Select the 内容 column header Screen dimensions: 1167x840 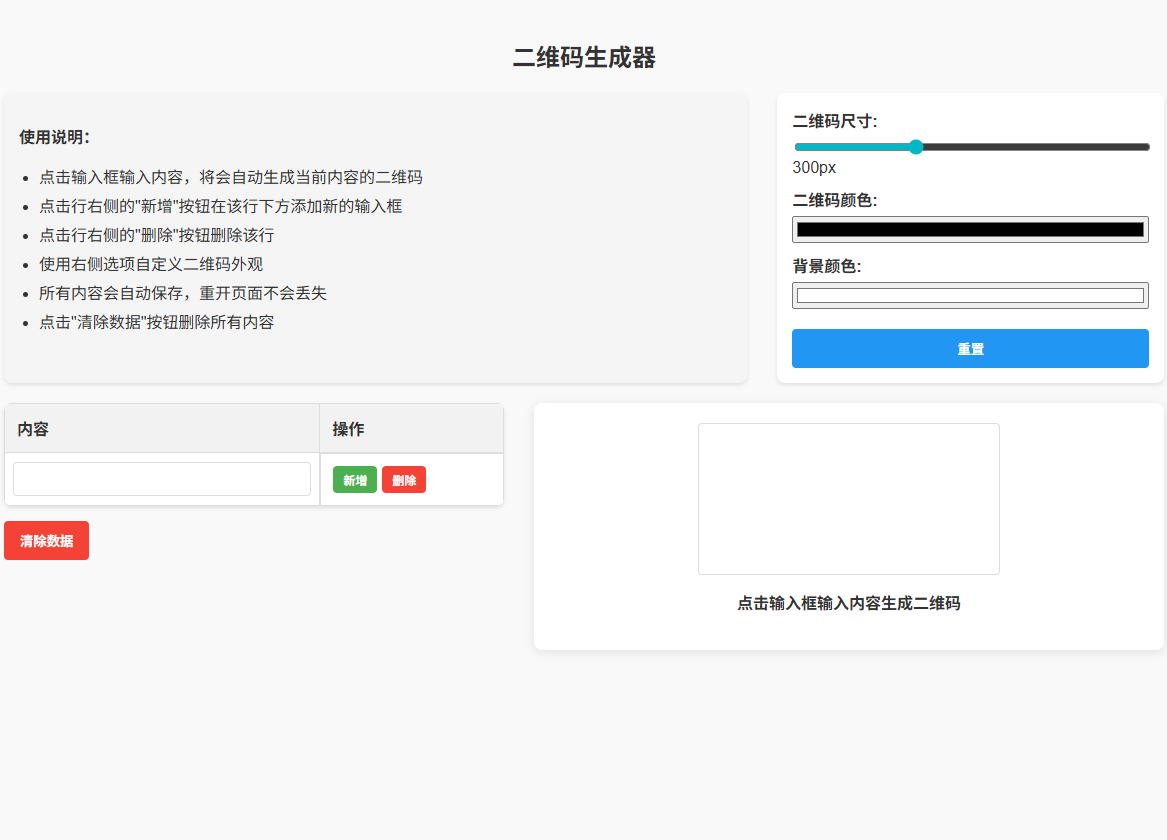34,429
